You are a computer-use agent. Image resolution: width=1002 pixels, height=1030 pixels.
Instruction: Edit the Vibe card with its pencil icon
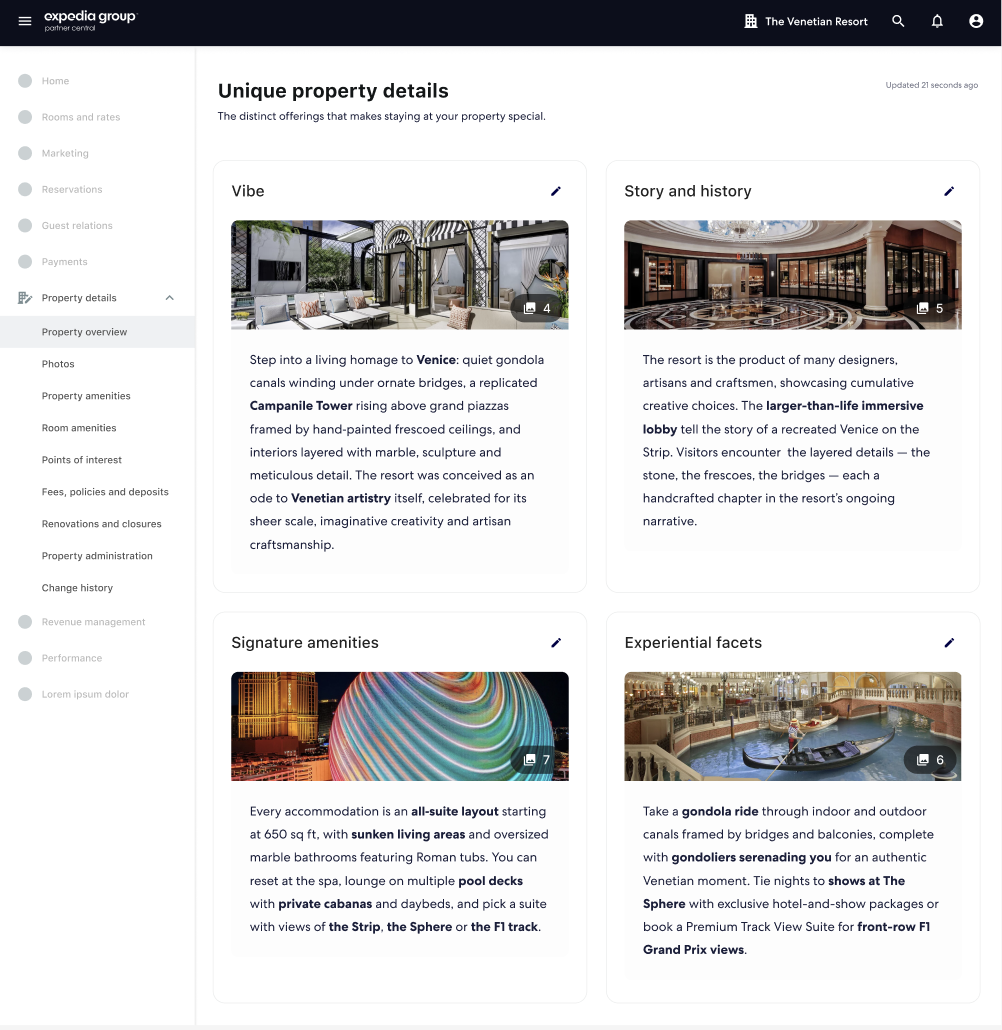click(x=556, y=191)
